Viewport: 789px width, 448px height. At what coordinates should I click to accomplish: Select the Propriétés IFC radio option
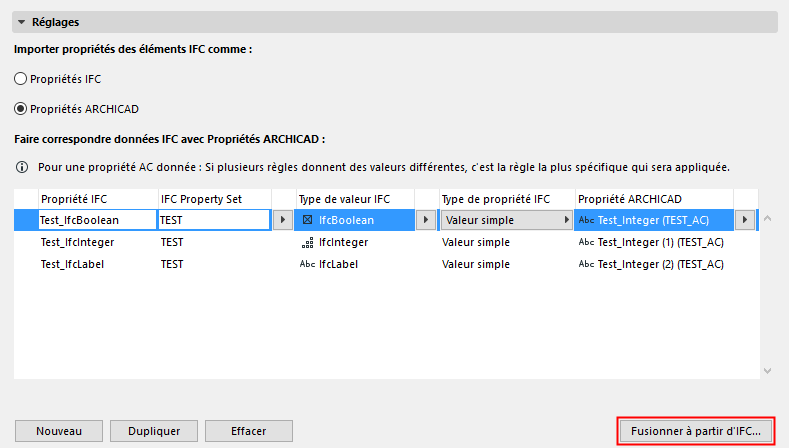(21, 78)
